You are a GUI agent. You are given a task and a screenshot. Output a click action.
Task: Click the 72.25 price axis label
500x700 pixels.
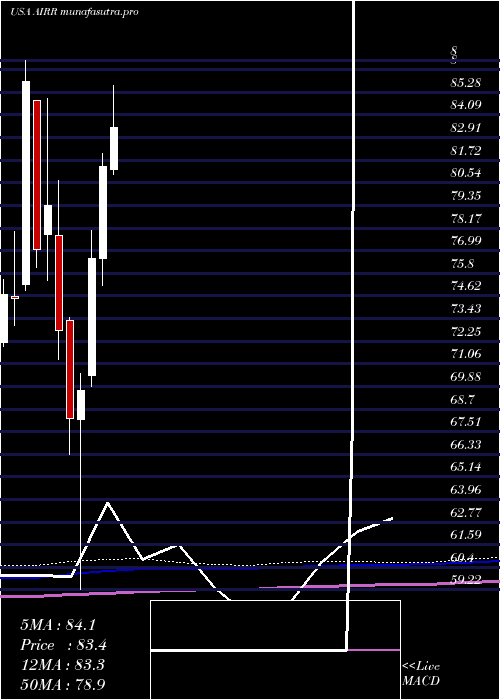(466, 332)
